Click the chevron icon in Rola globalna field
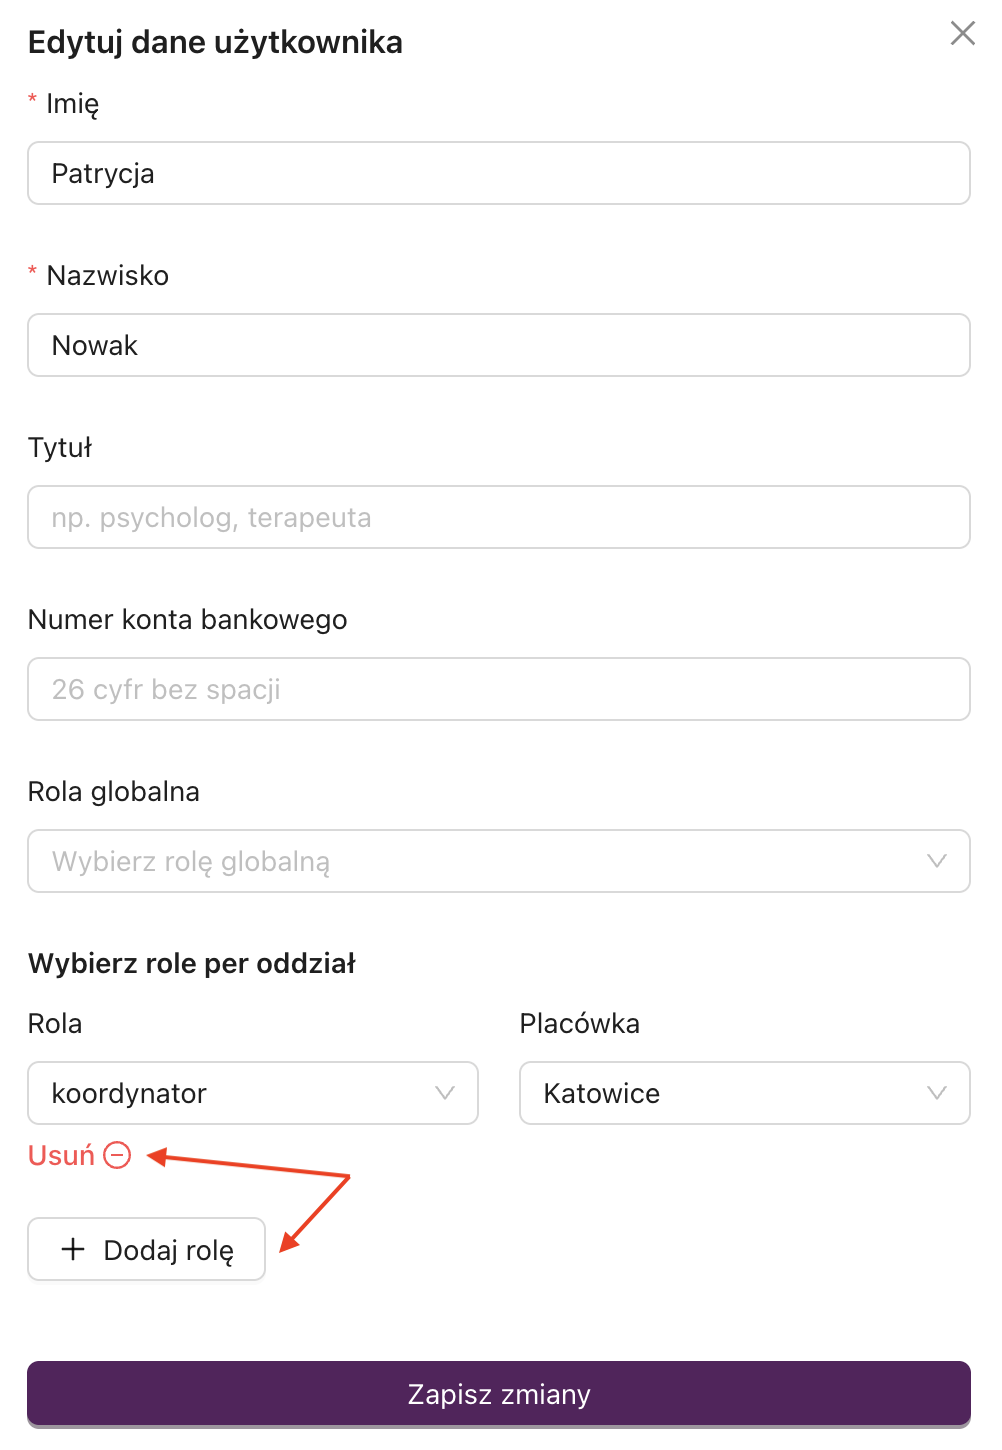The image size is (1002, 1450). click(936, 861)
